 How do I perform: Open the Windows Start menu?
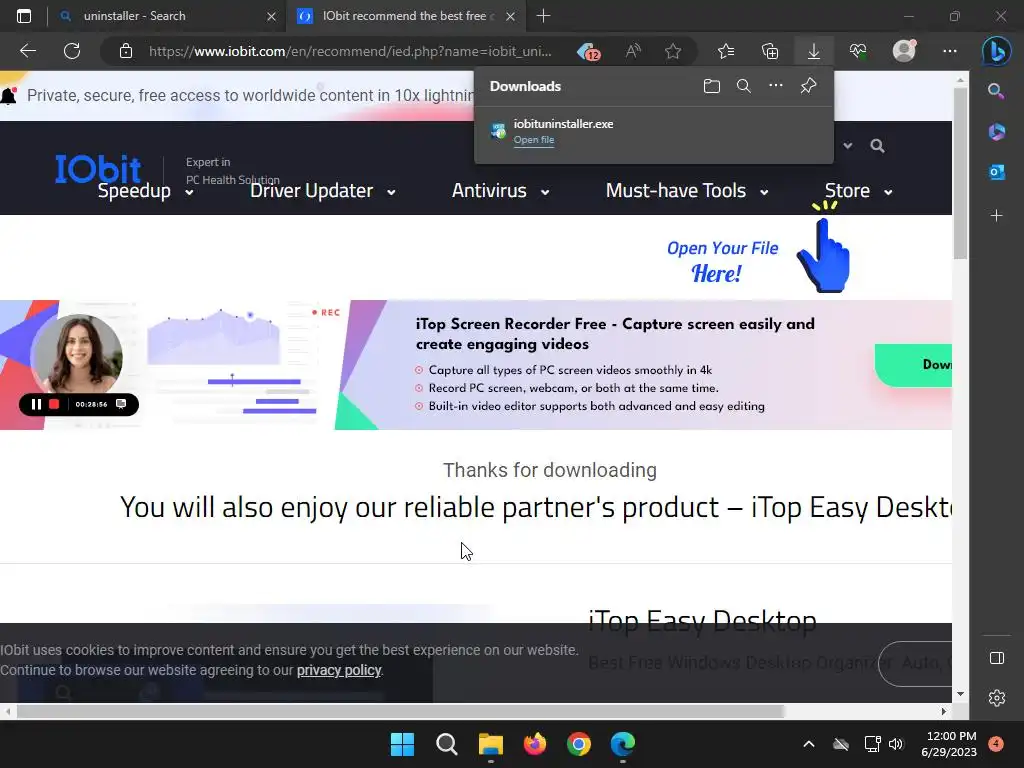(402, 744)
